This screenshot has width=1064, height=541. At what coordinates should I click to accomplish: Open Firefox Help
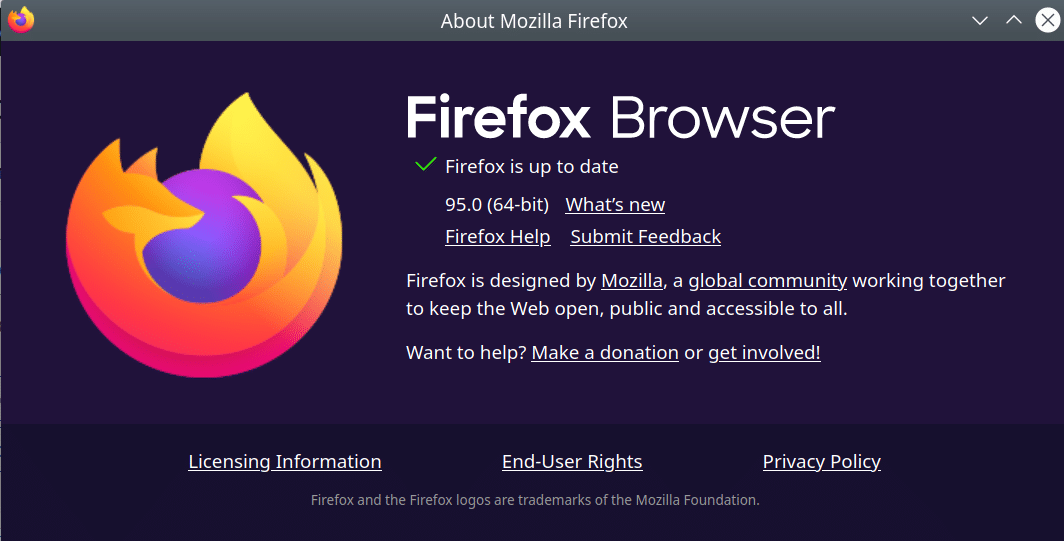point(497,237)
